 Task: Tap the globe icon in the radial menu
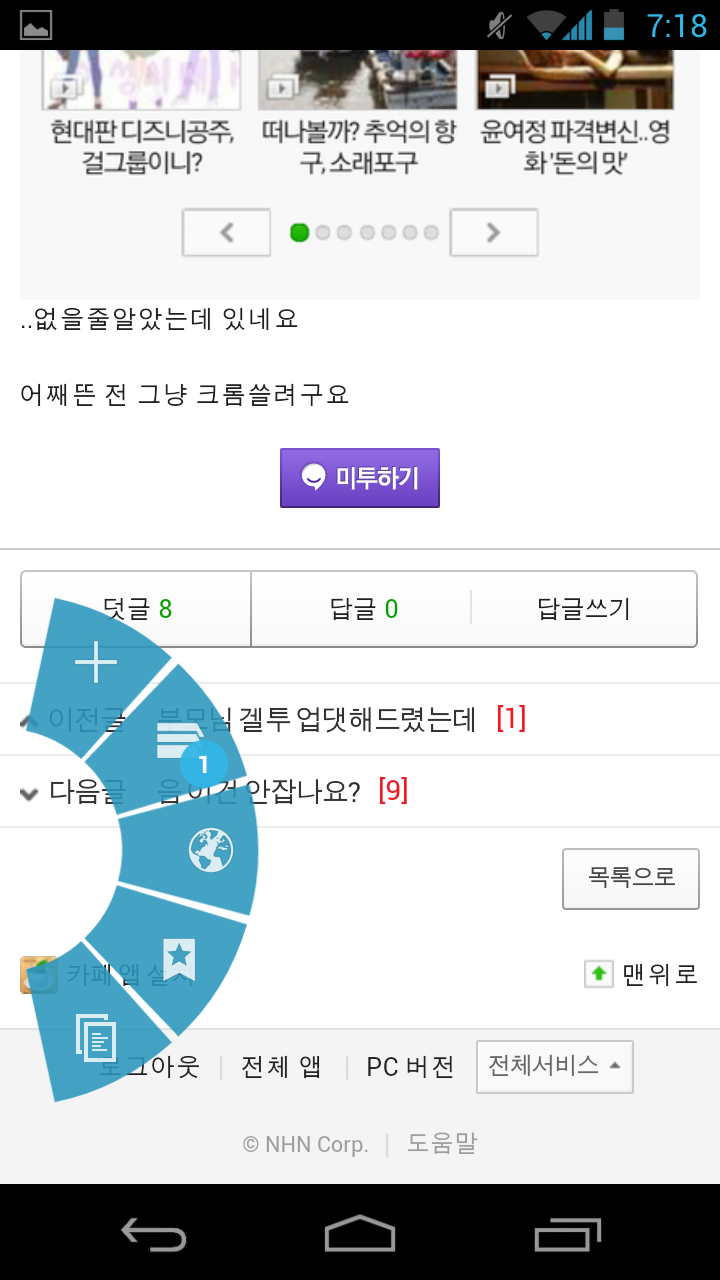point(210,851)
